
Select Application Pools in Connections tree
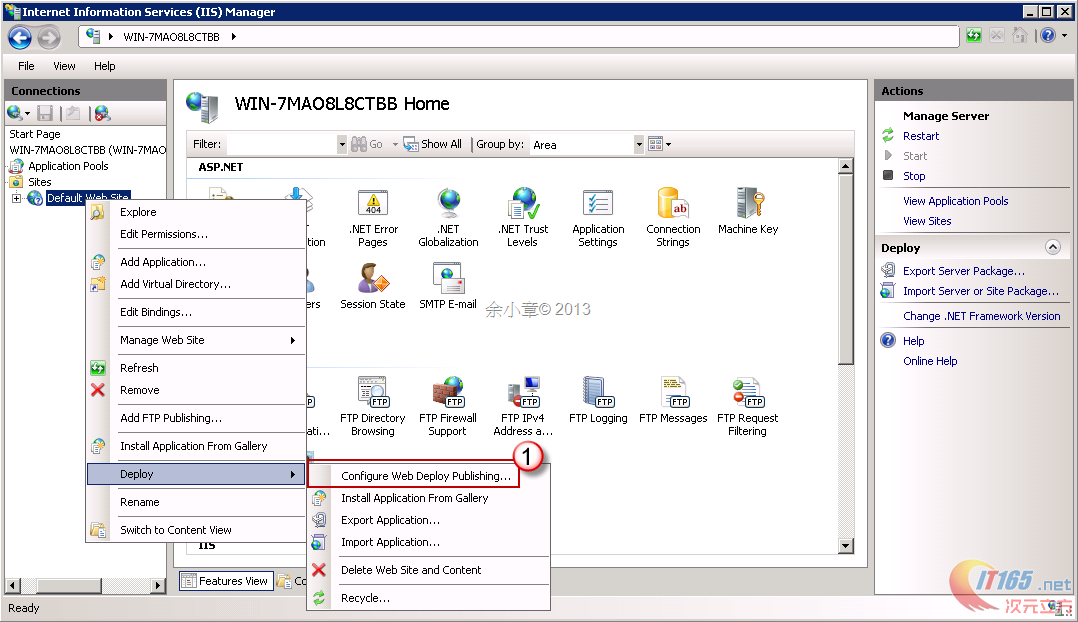(68, 166)
